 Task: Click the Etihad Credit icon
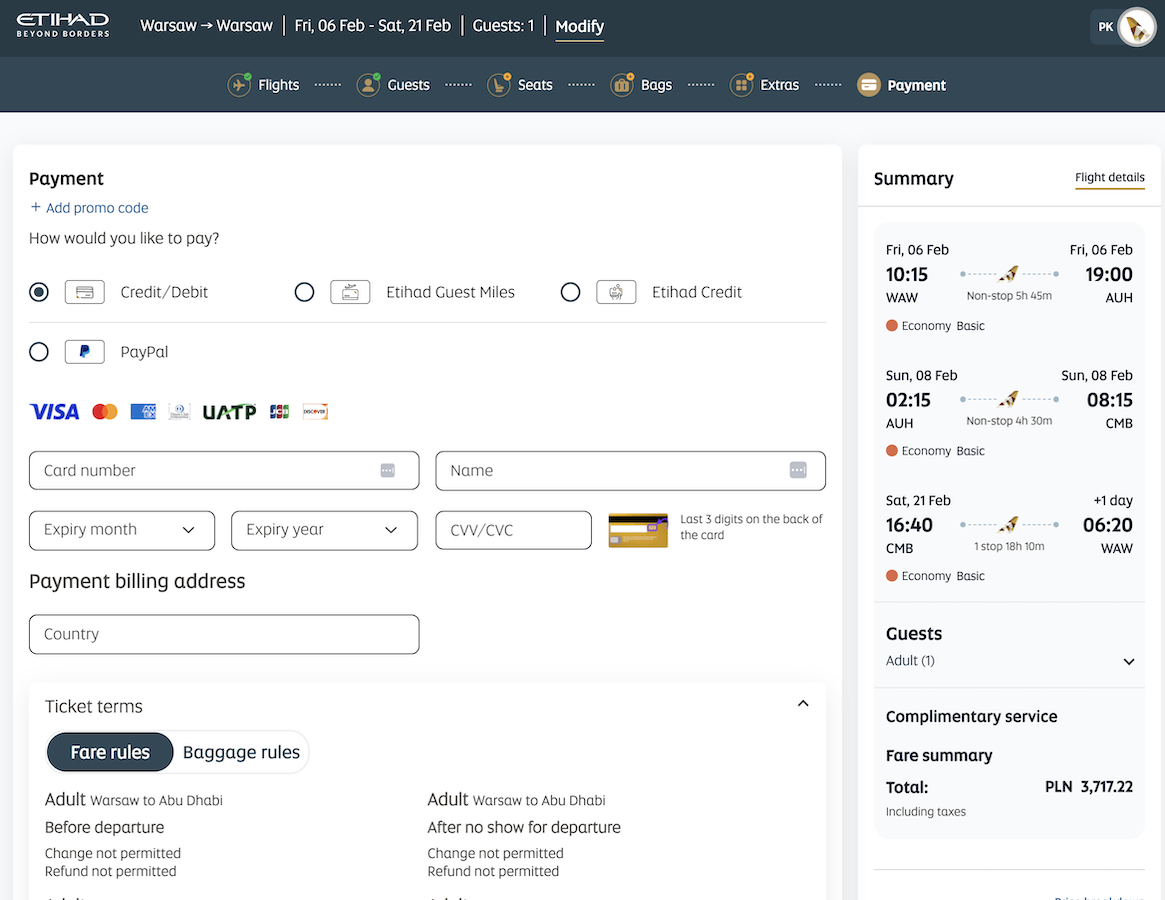pyautogui.click(x=616, y=292)
